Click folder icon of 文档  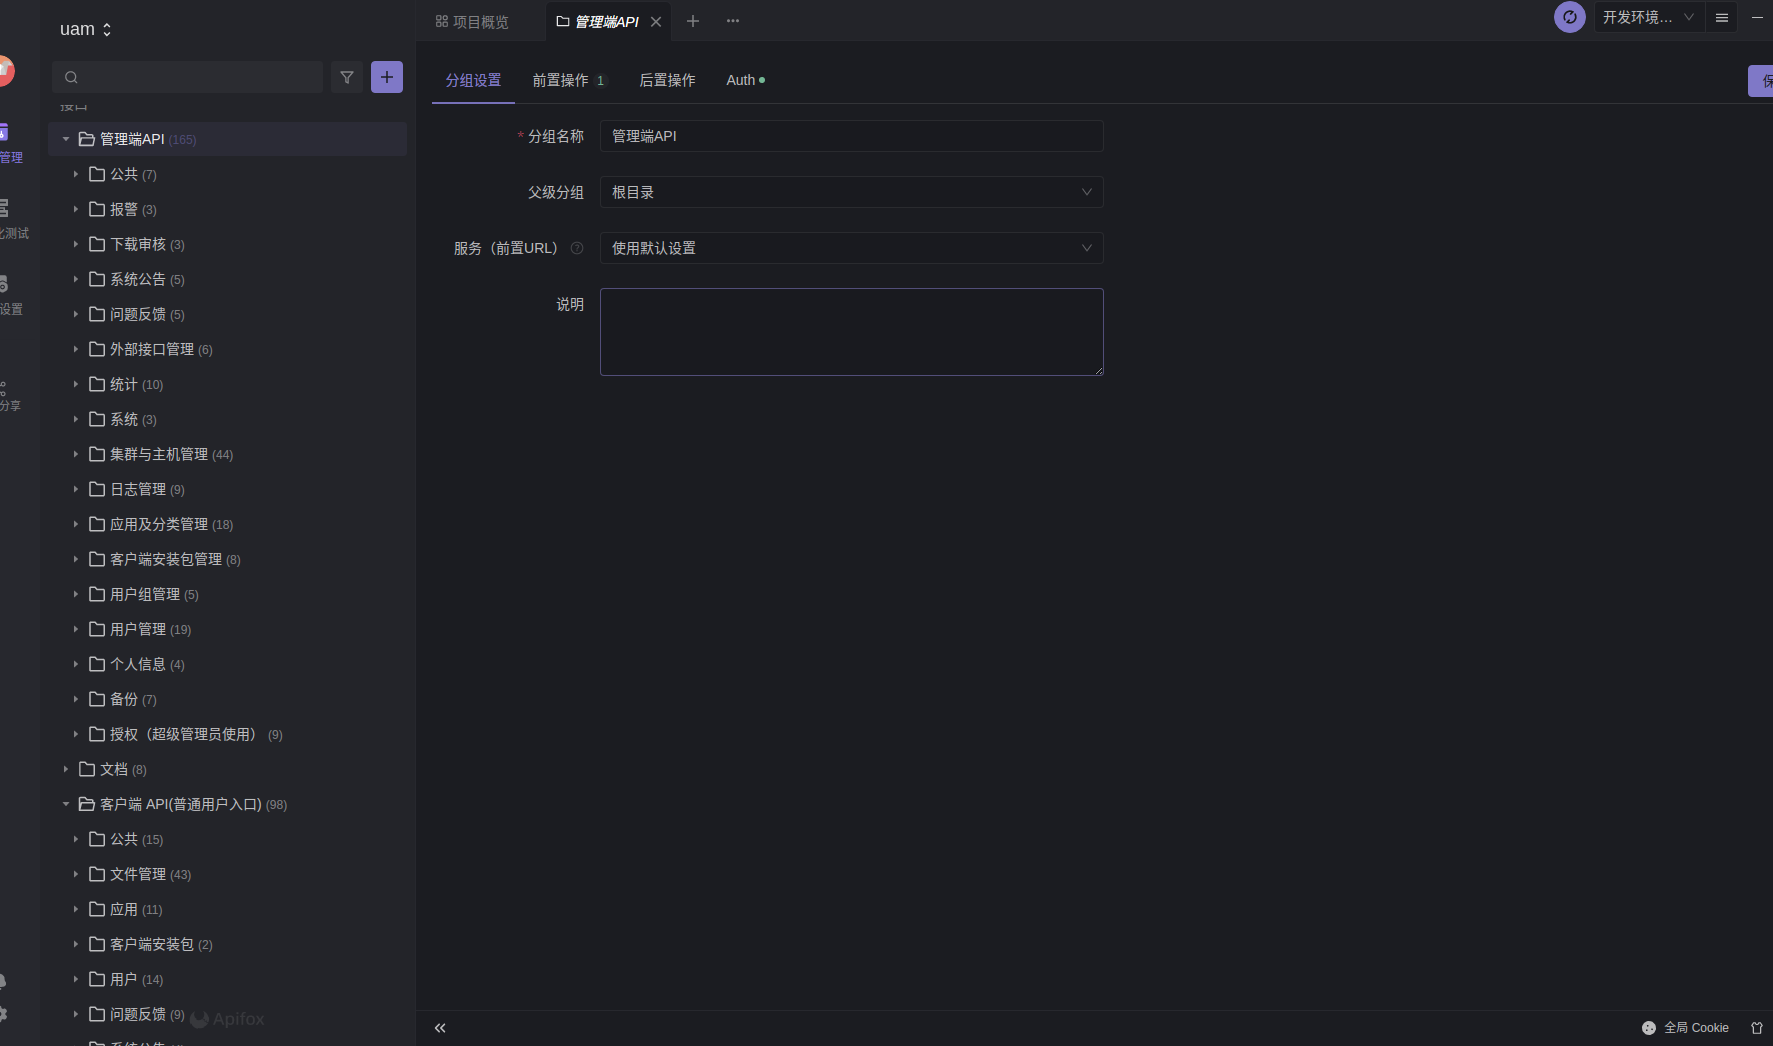[x=87, y=769]
